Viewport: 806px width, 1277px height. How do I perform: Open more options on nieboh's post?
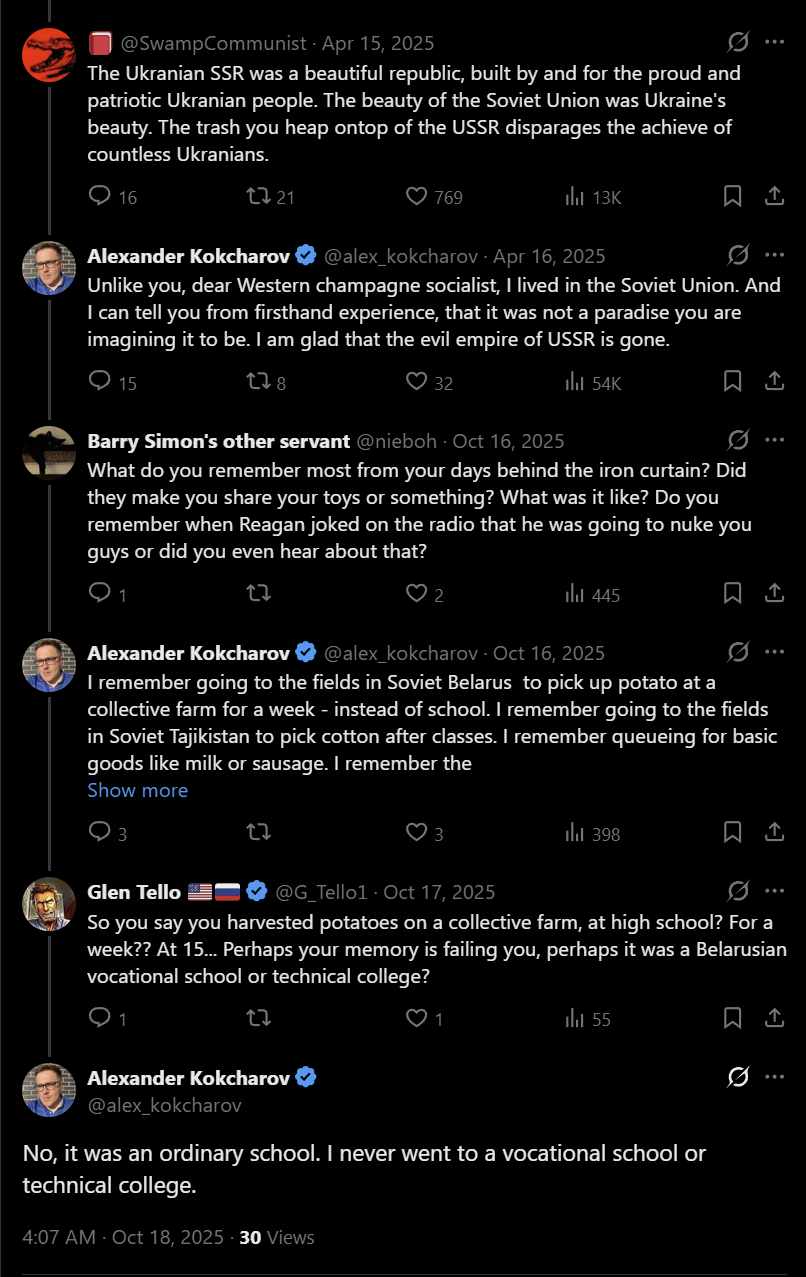coord(774,440)
